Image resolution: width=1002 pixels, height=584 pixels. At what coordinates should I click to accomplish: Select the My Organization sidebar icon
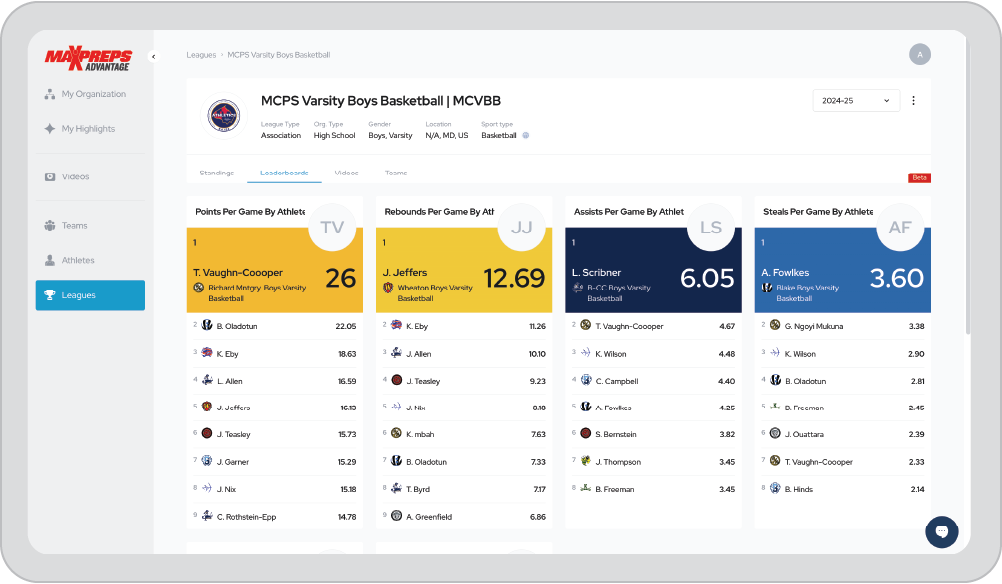48,93
